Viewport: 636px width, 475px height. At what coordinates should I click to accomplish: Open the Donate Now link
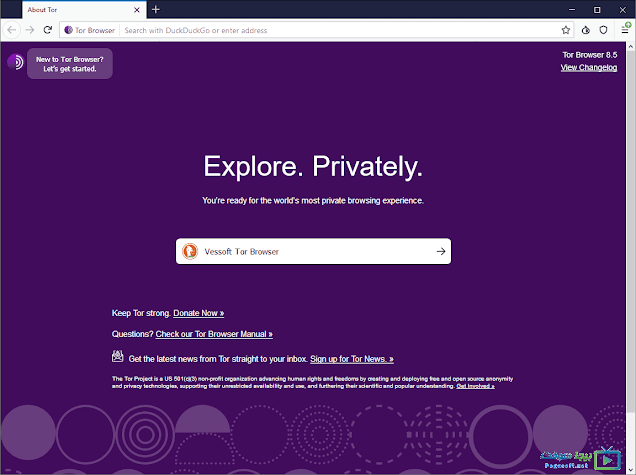click(199, 313)
